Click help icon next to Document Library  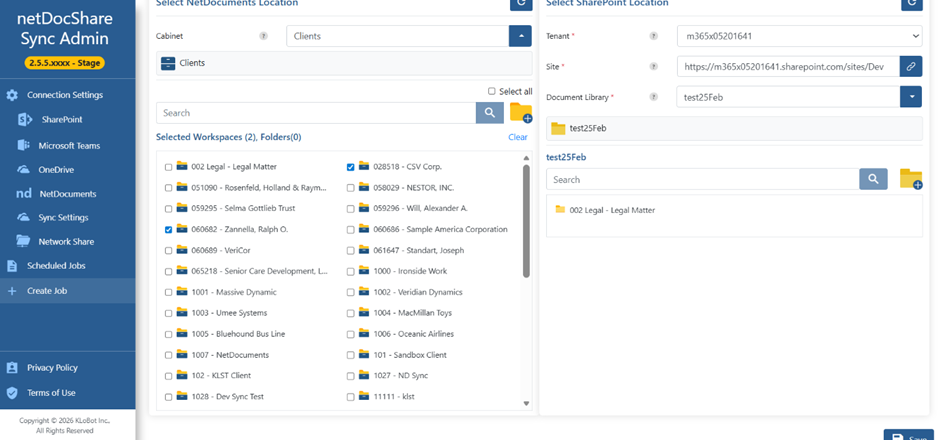coord(654,97)
